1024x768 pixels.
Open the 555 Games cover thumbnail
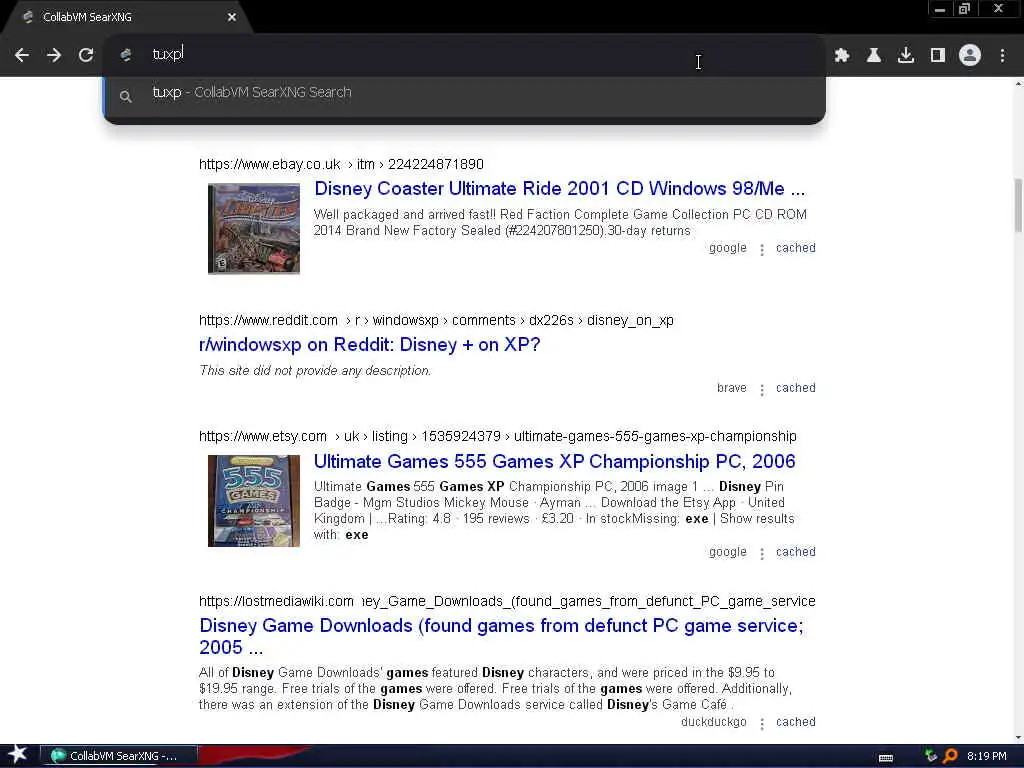(x=253, y=501)
